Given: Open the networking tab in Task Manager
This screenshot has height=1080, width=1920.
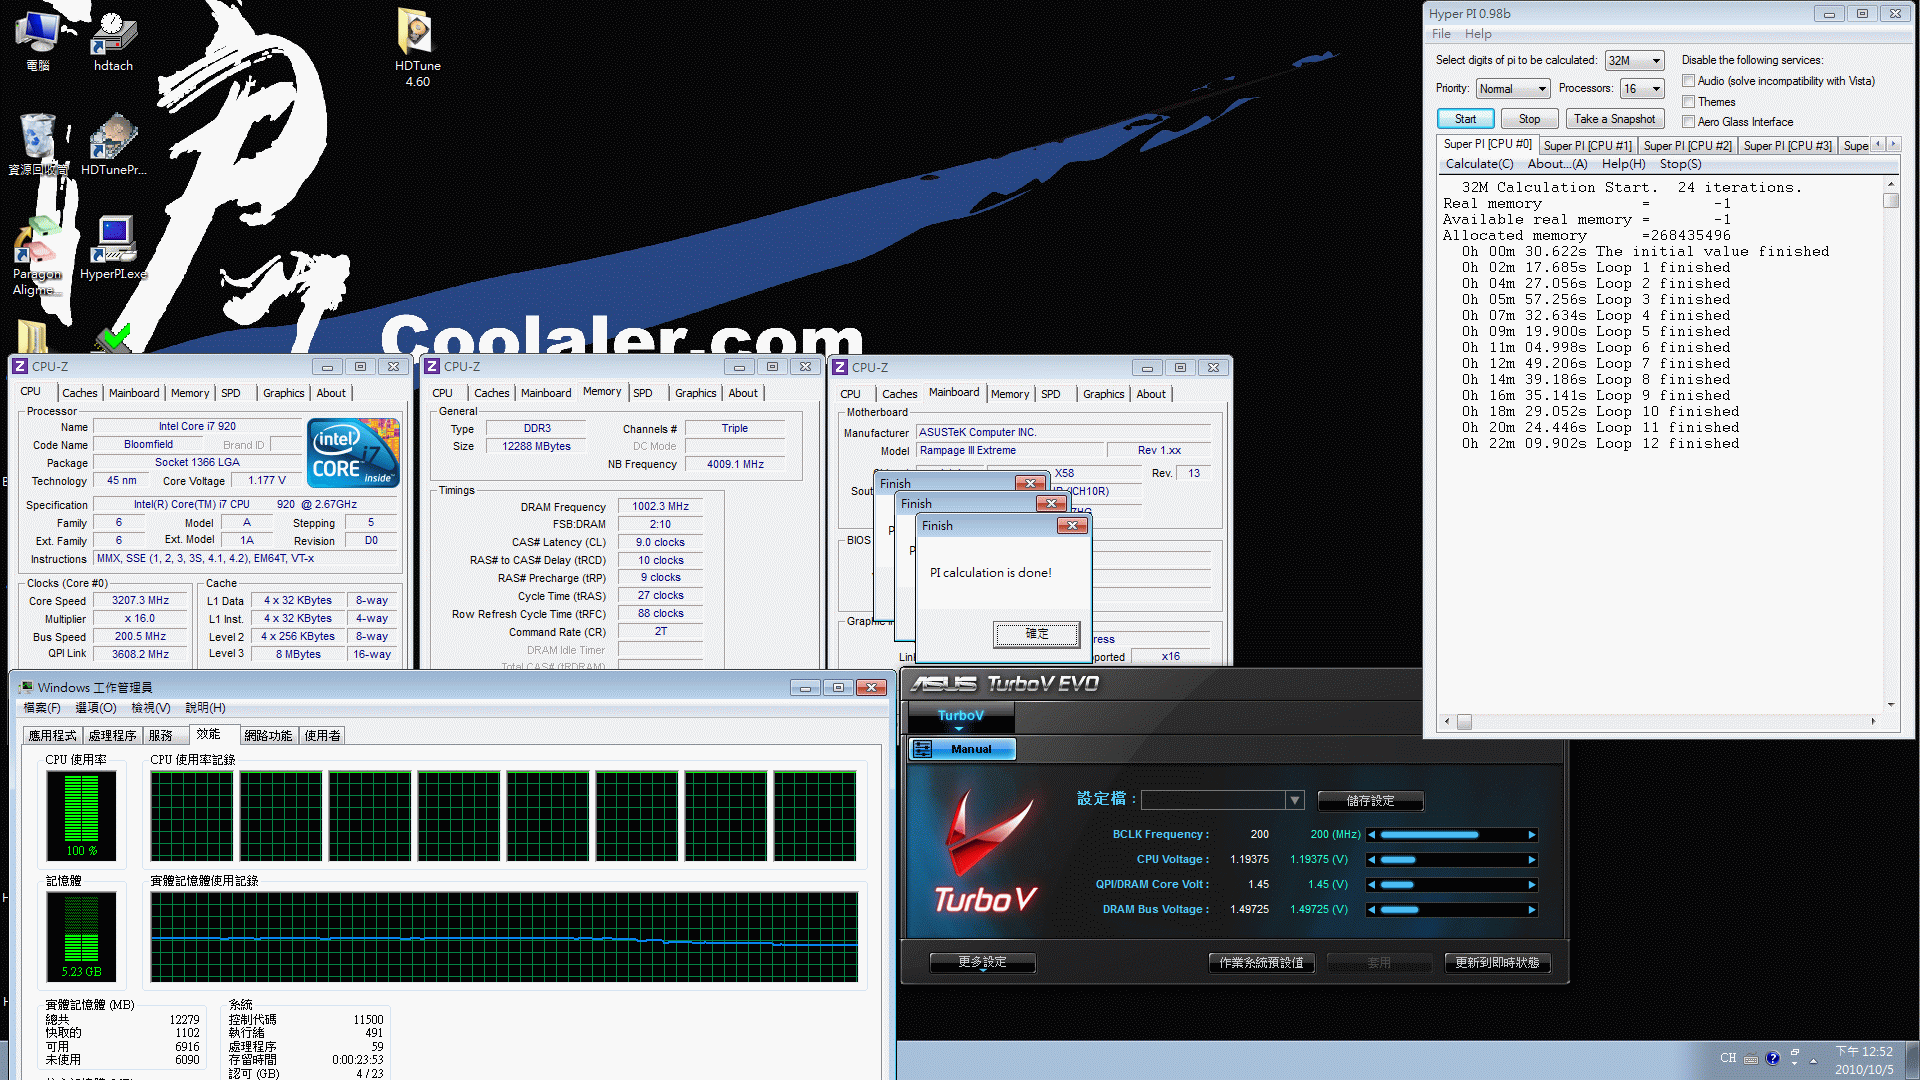Looking at the screenshot, I should (268, 736).
